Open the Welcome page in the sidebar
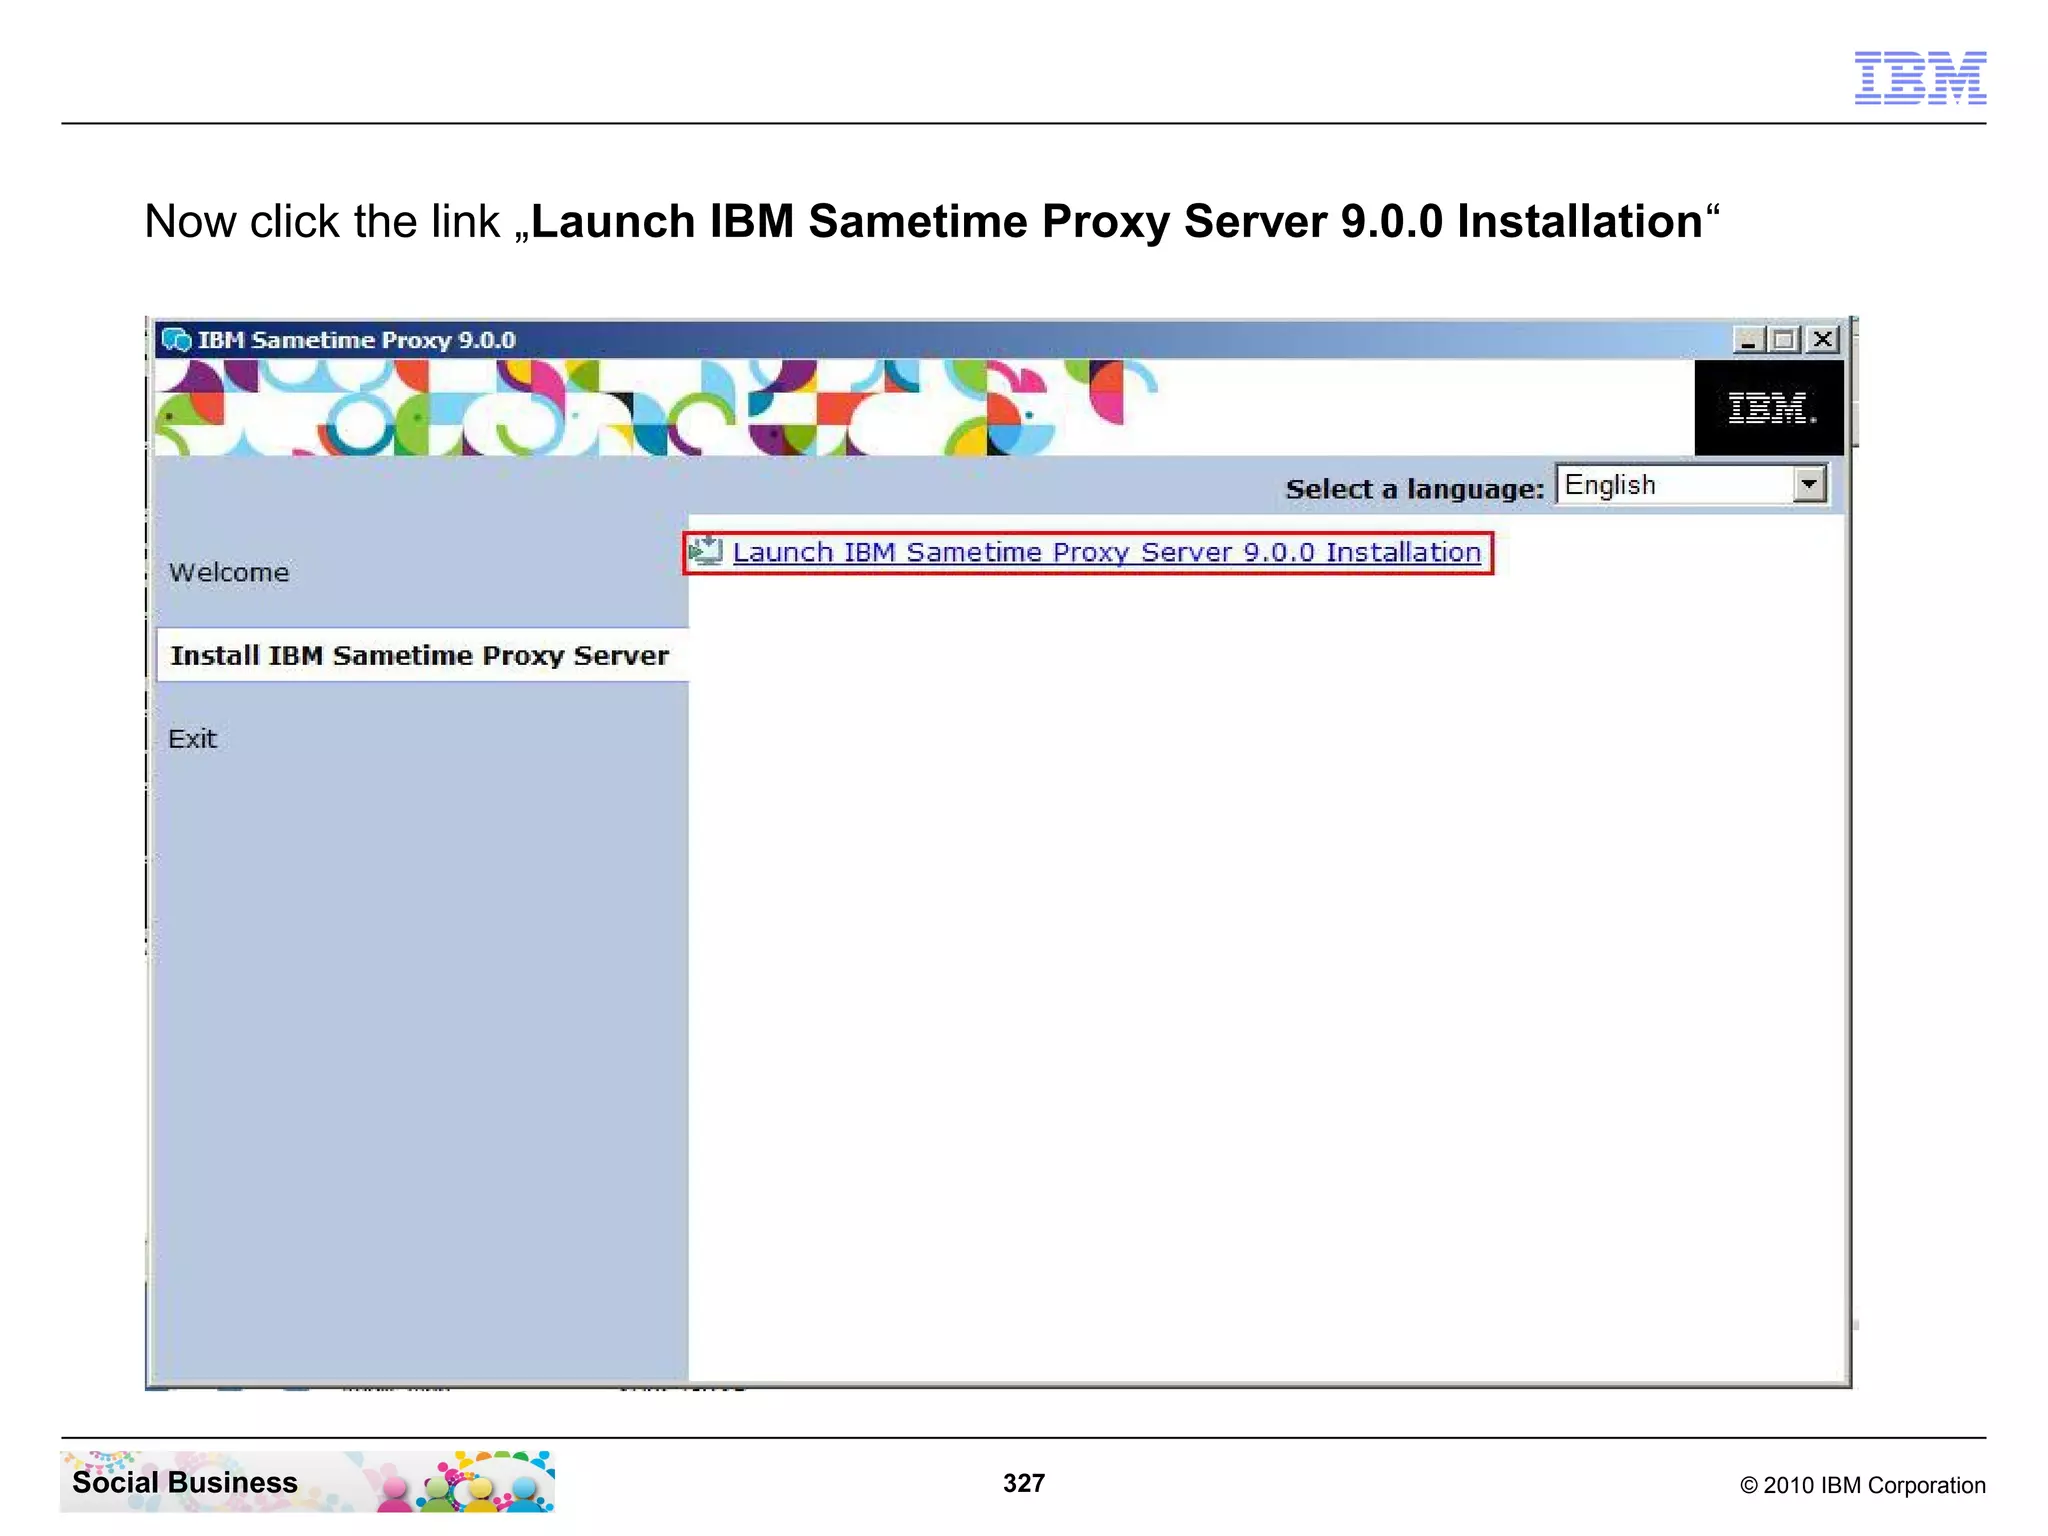 [229, 572]
